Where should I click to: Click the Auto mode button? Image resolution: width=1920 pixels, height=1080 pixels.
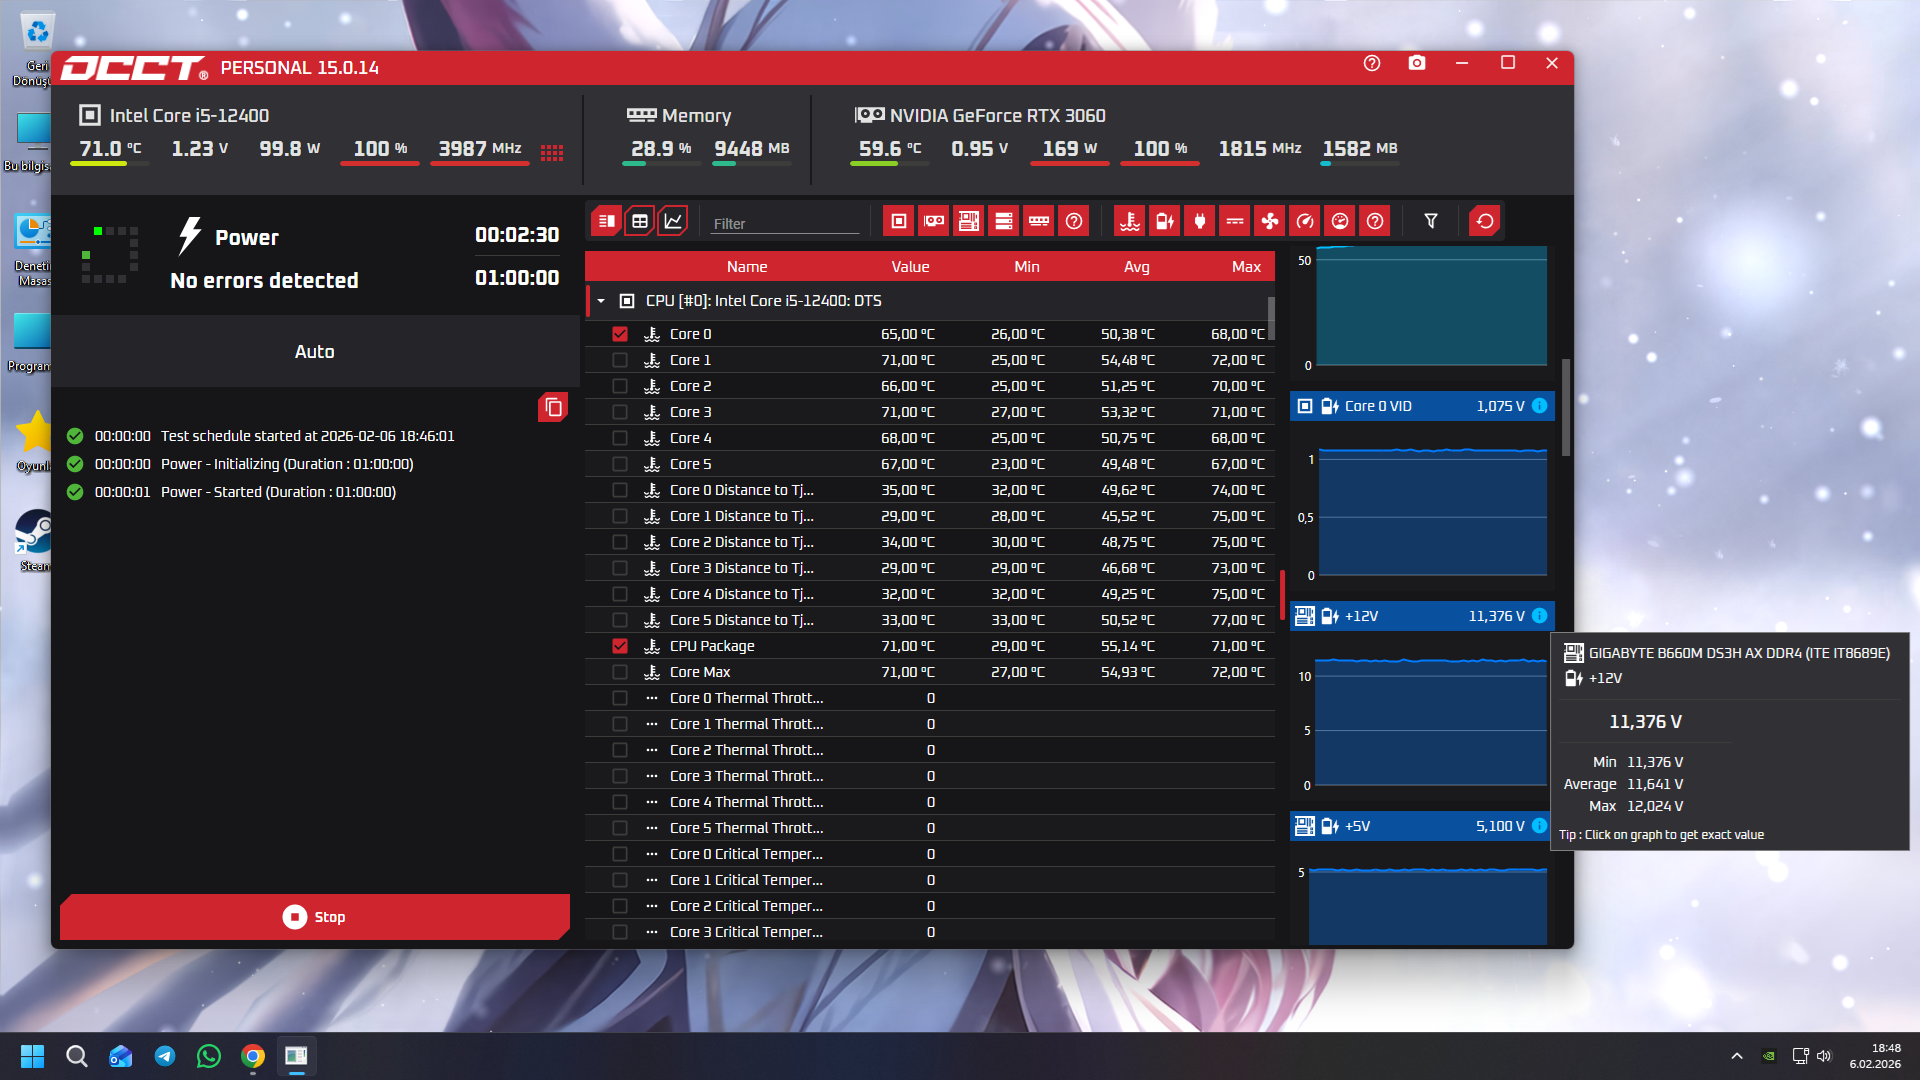point(315,352)
